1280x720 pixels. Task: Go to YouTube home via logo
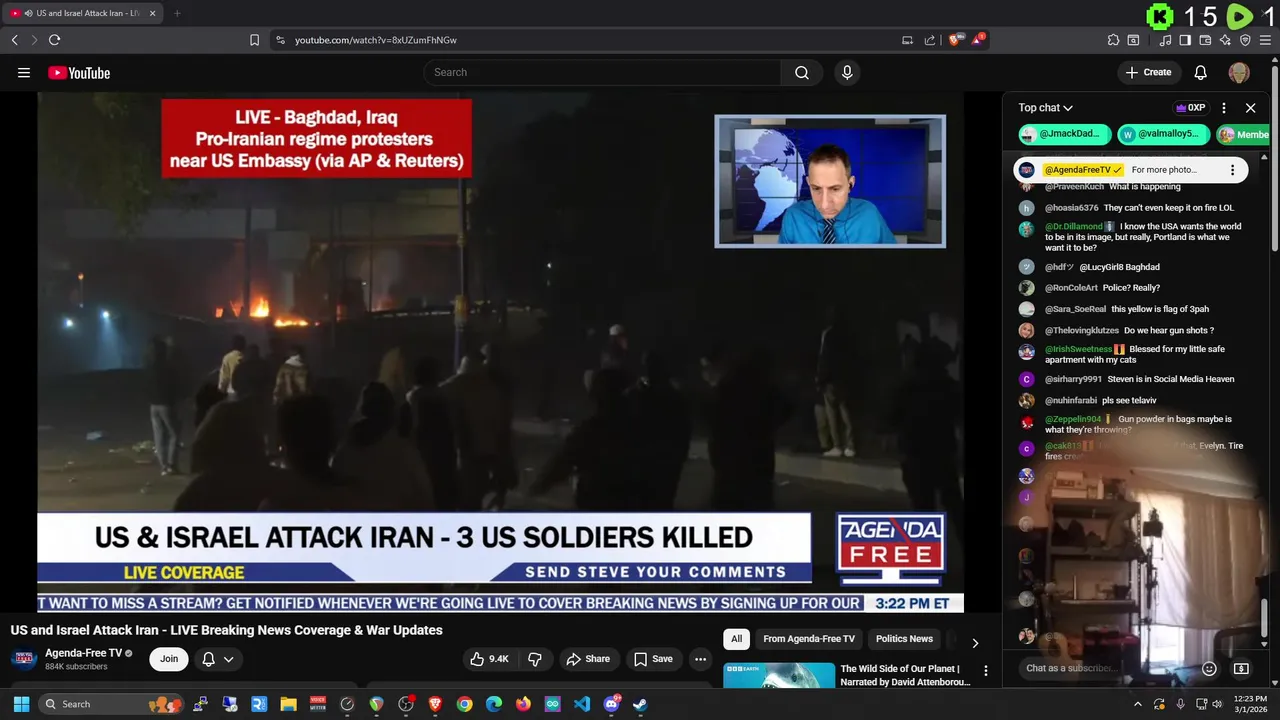point(79,72)
